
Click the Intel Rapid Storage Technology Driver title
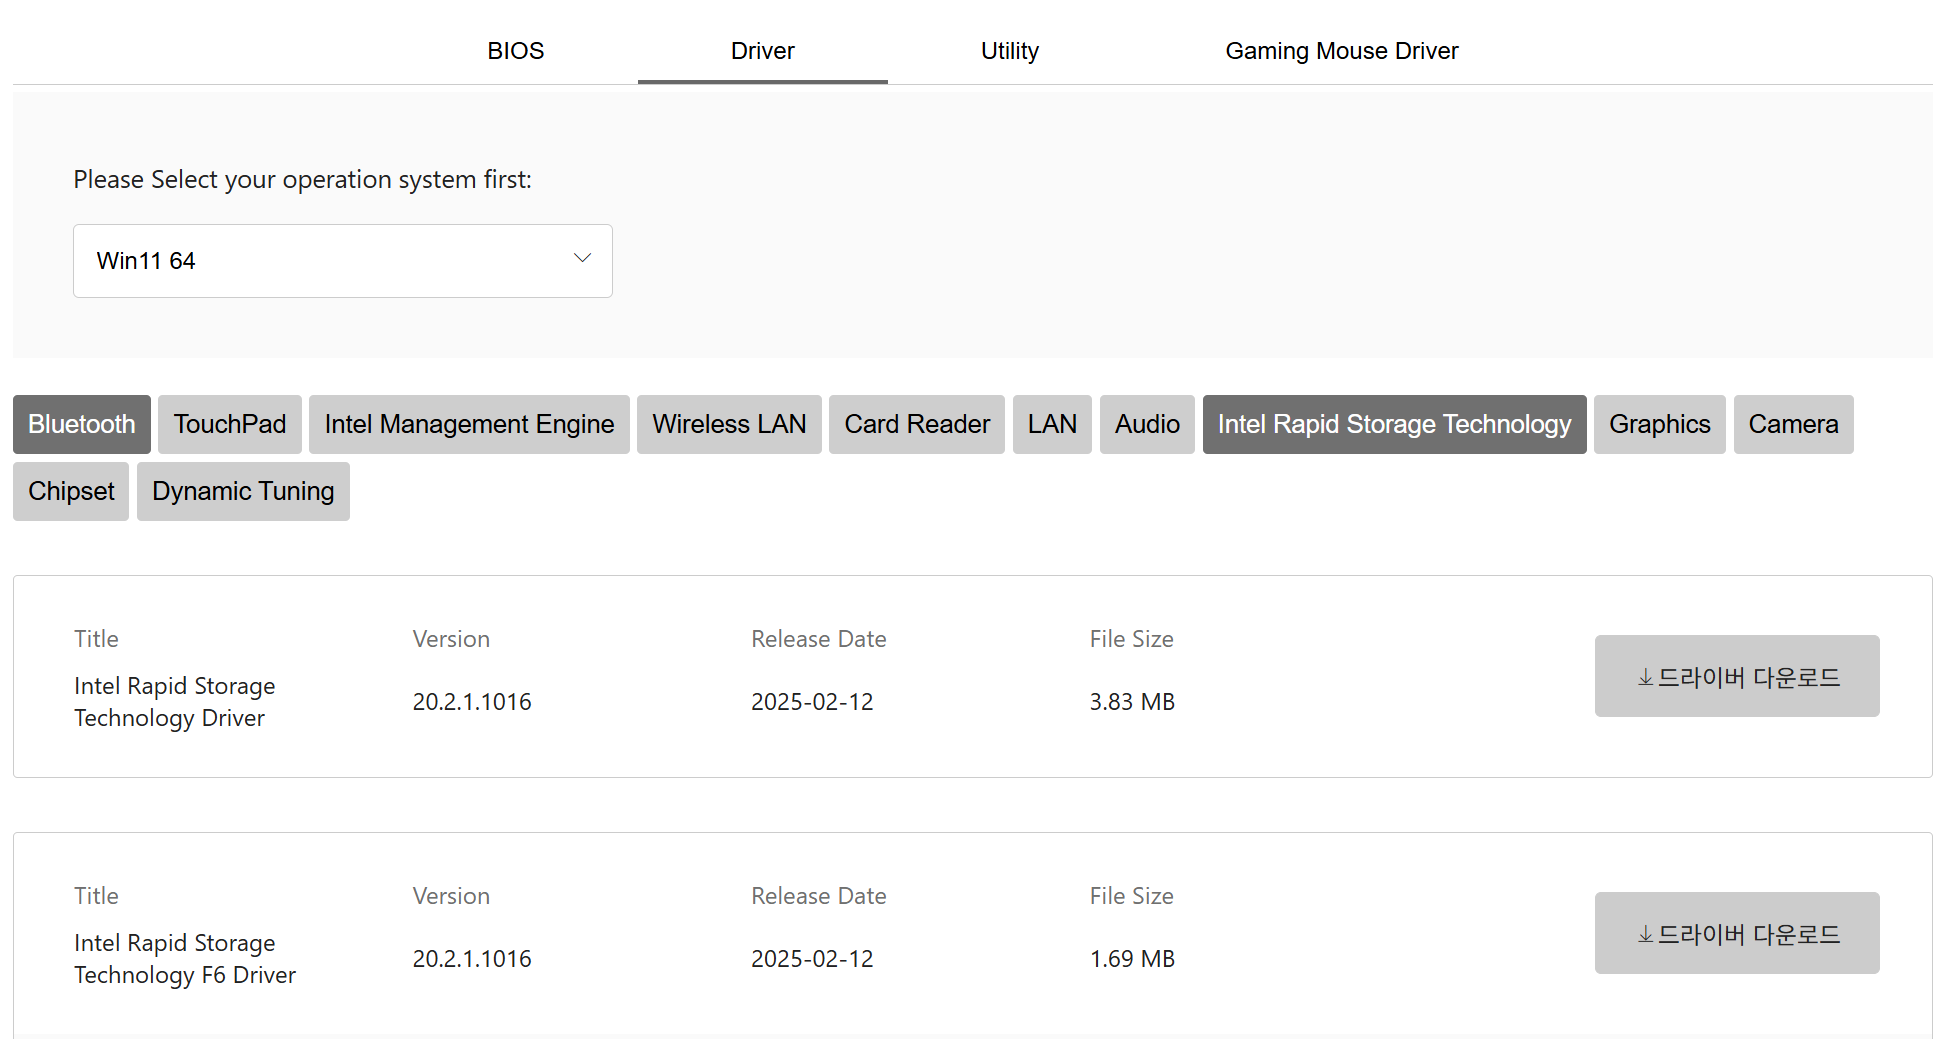click(175, 702)
